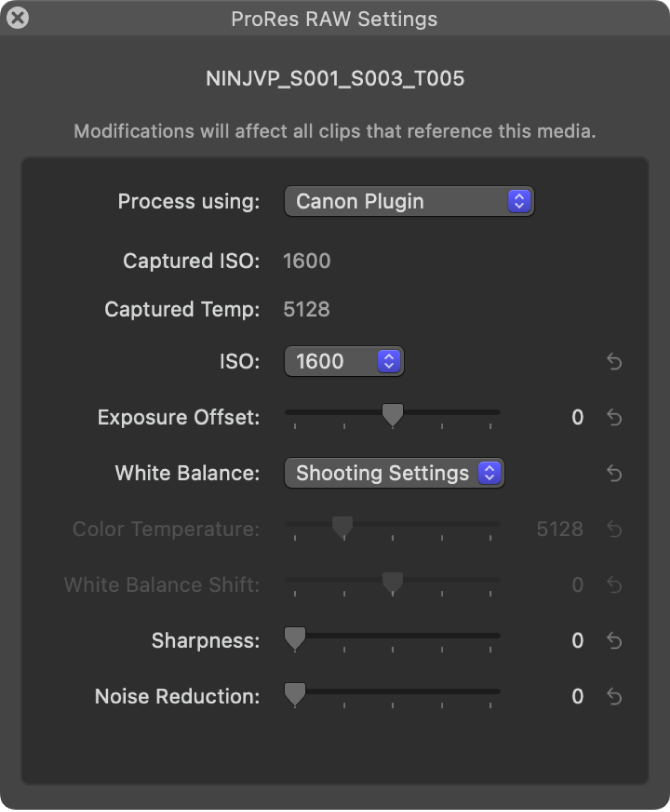Click the Color Temperature slider handle

(343, 526)
